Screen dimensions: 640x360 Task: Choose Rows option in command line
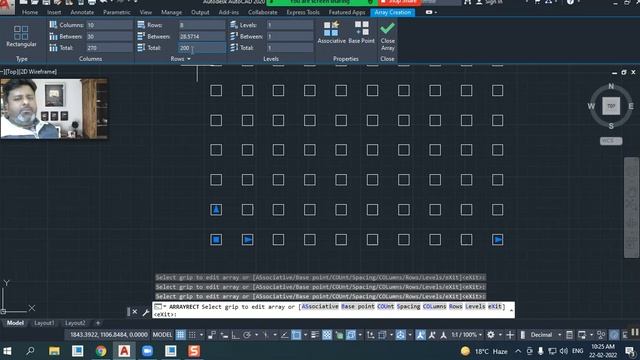[x=456, y=307]
